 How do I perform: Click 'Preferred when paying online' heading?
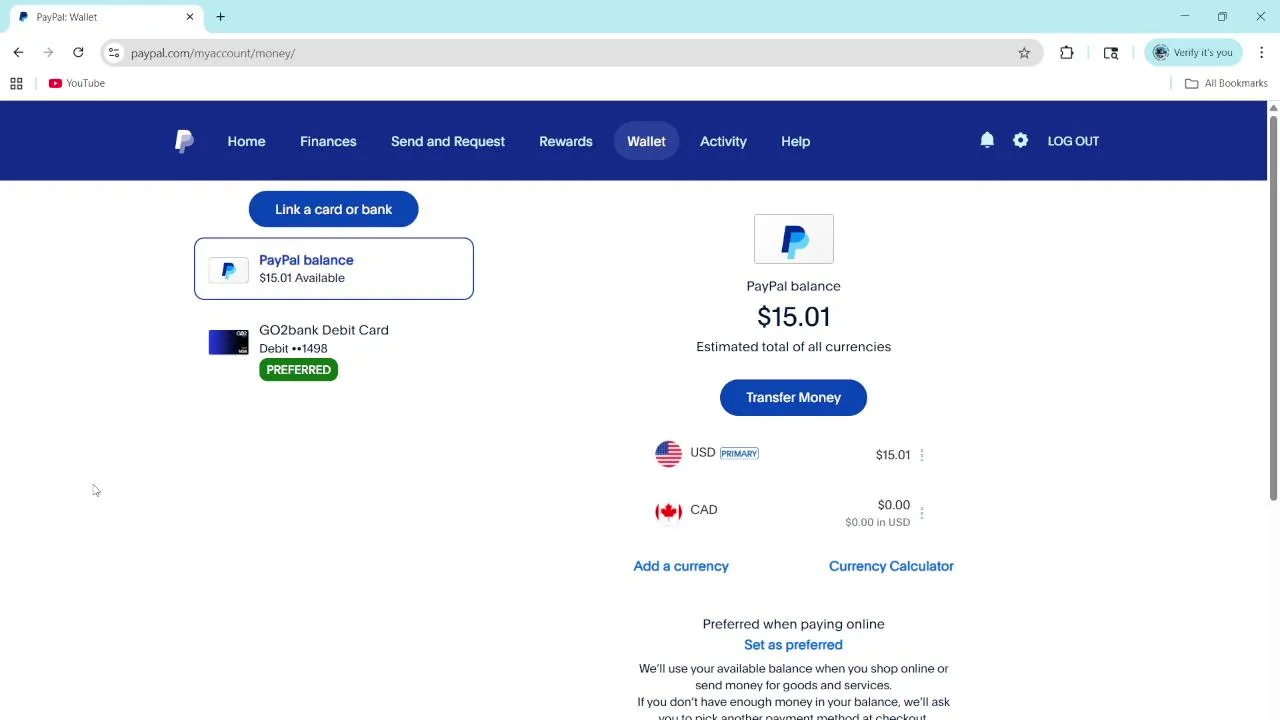(793, 624)
